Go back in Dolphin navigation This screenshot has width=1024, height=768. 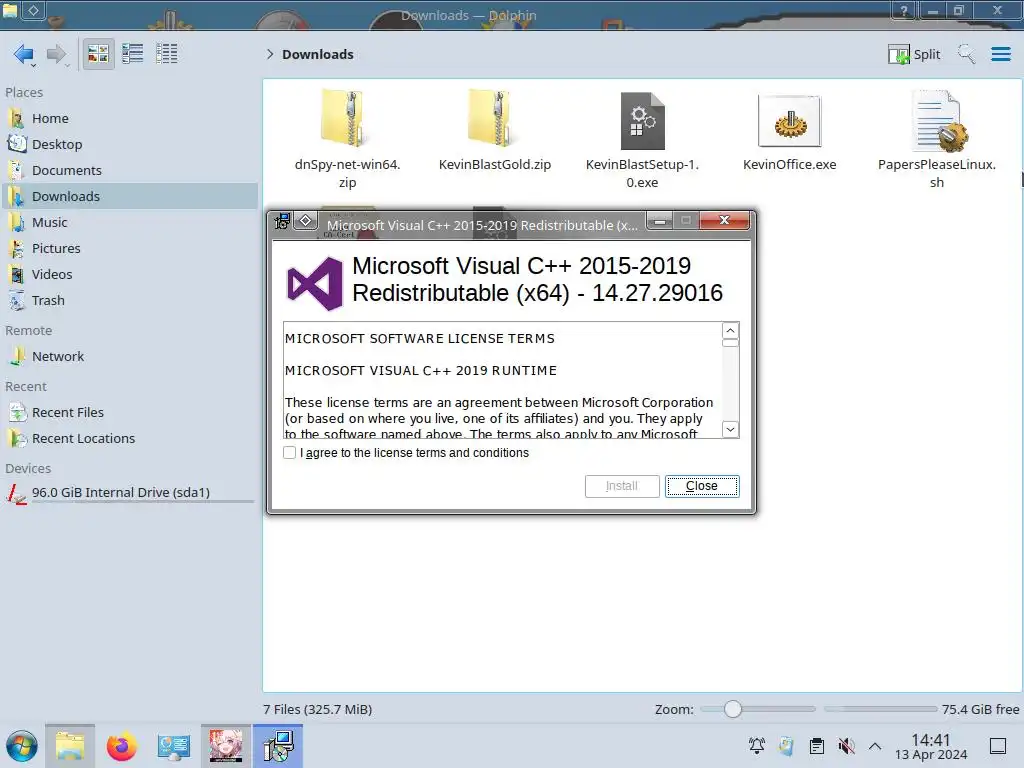tap(24, 54)
